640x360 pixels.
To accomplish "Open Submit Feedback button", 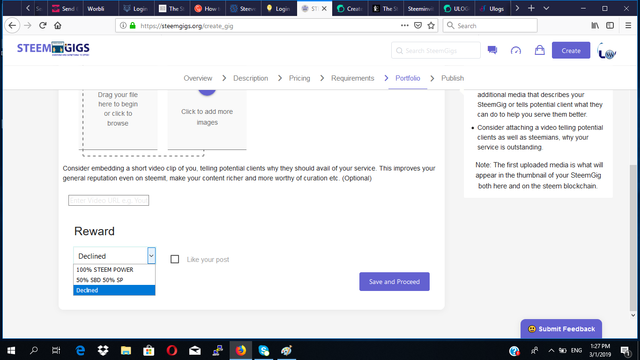I will (561, 329).
